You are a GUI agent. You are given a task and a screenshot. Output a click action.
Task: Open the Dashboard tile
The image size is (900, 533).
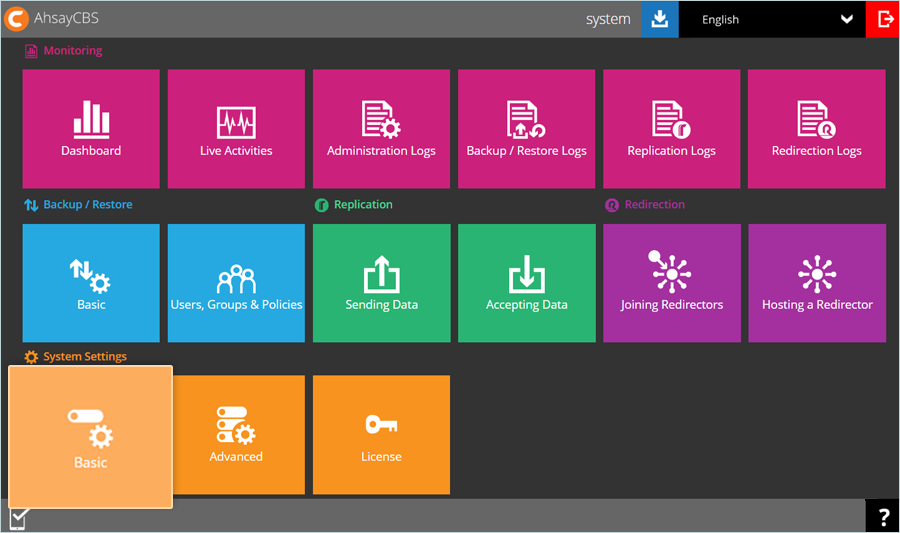[x=91, y=129]
